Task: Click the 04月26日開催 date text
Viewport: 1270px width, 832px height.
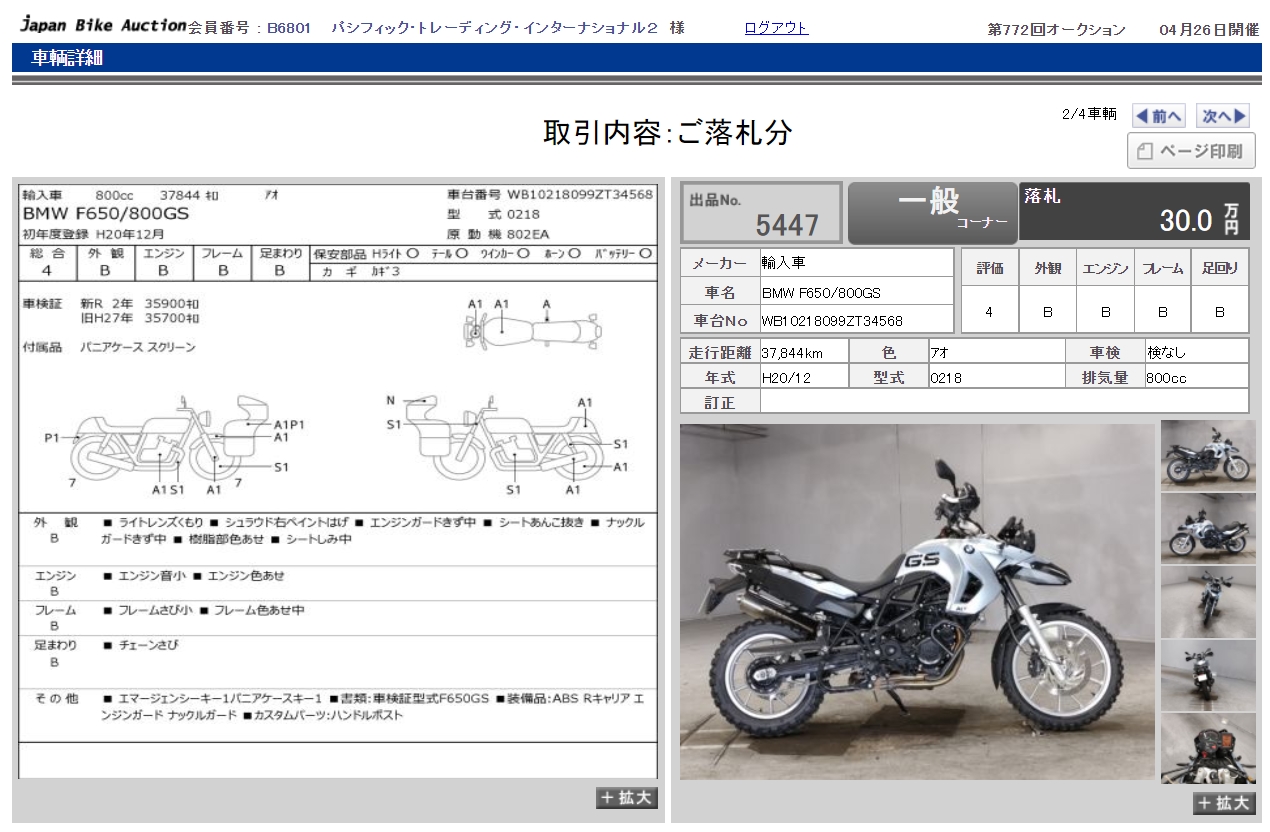Action: pos(1209,30)
